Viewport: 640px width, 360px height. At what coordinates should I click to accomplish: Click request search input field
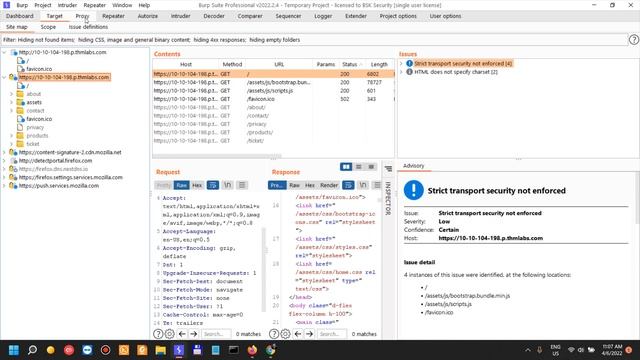pos(216,334)
